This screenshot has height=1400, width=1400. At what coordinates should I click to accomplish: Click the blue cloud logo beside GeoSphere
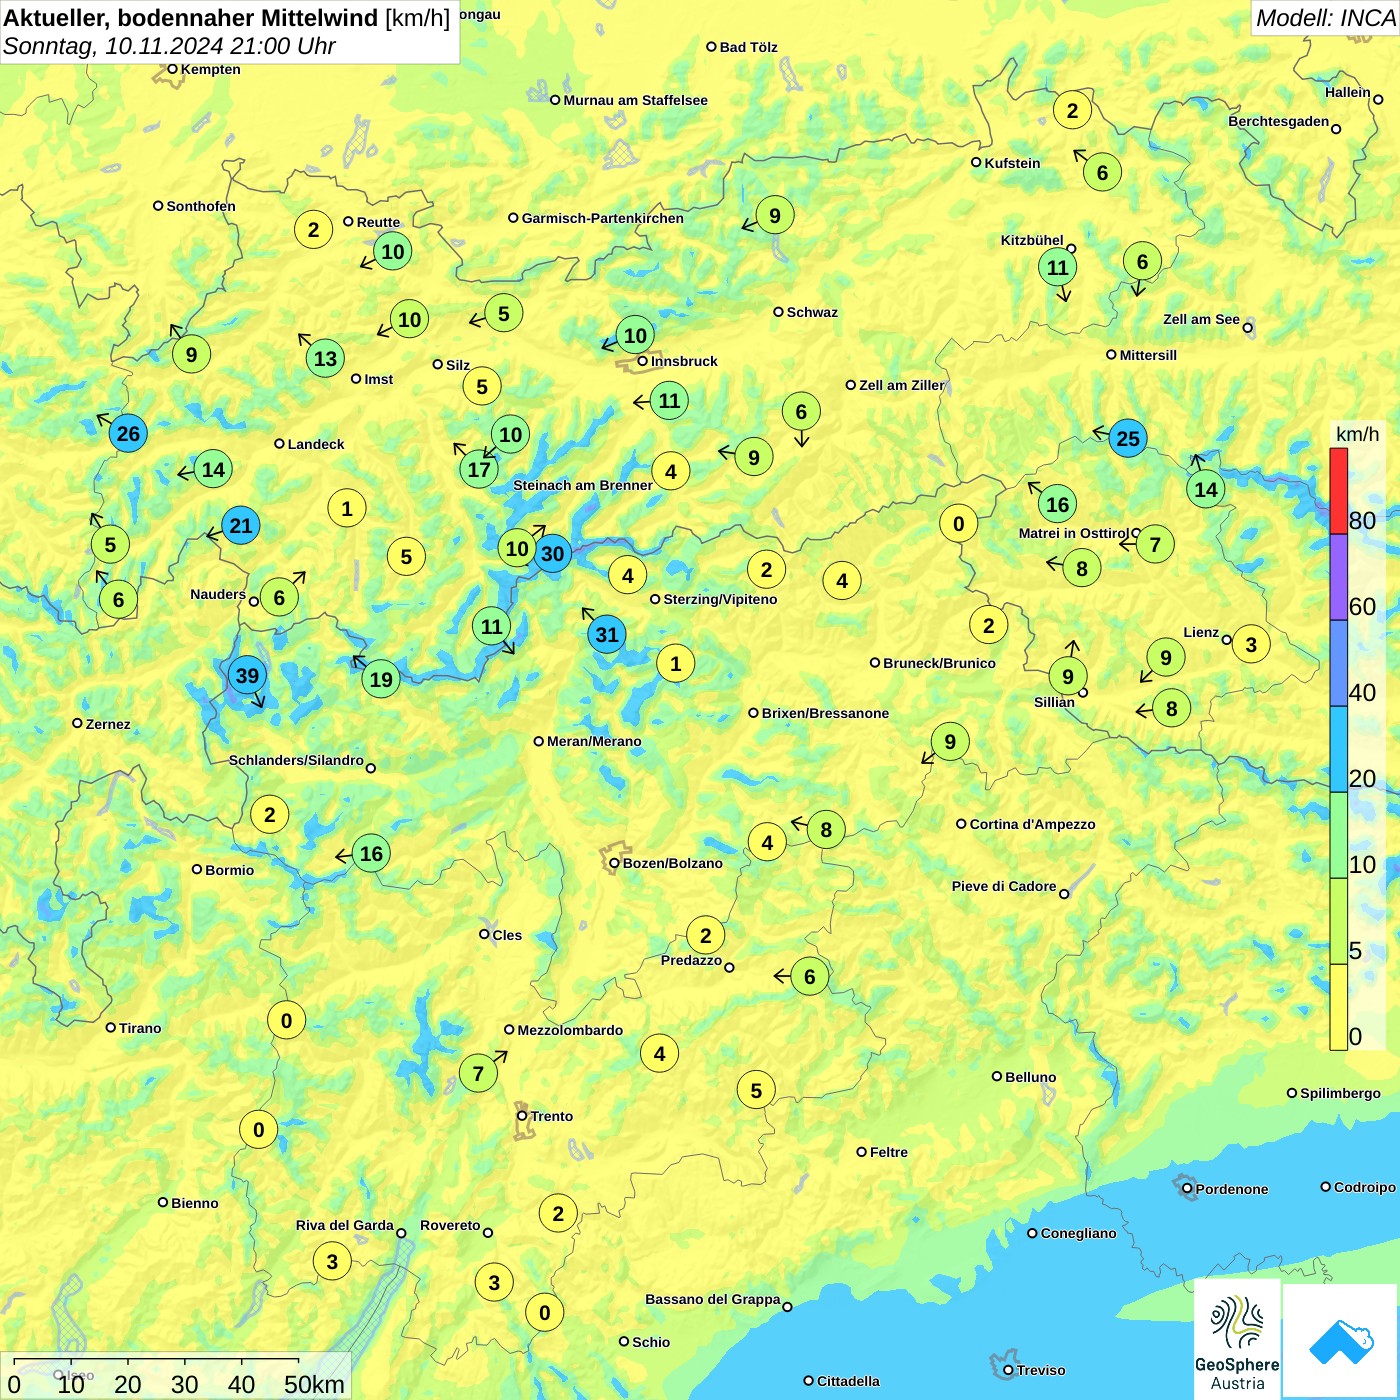(1340, 1342)
